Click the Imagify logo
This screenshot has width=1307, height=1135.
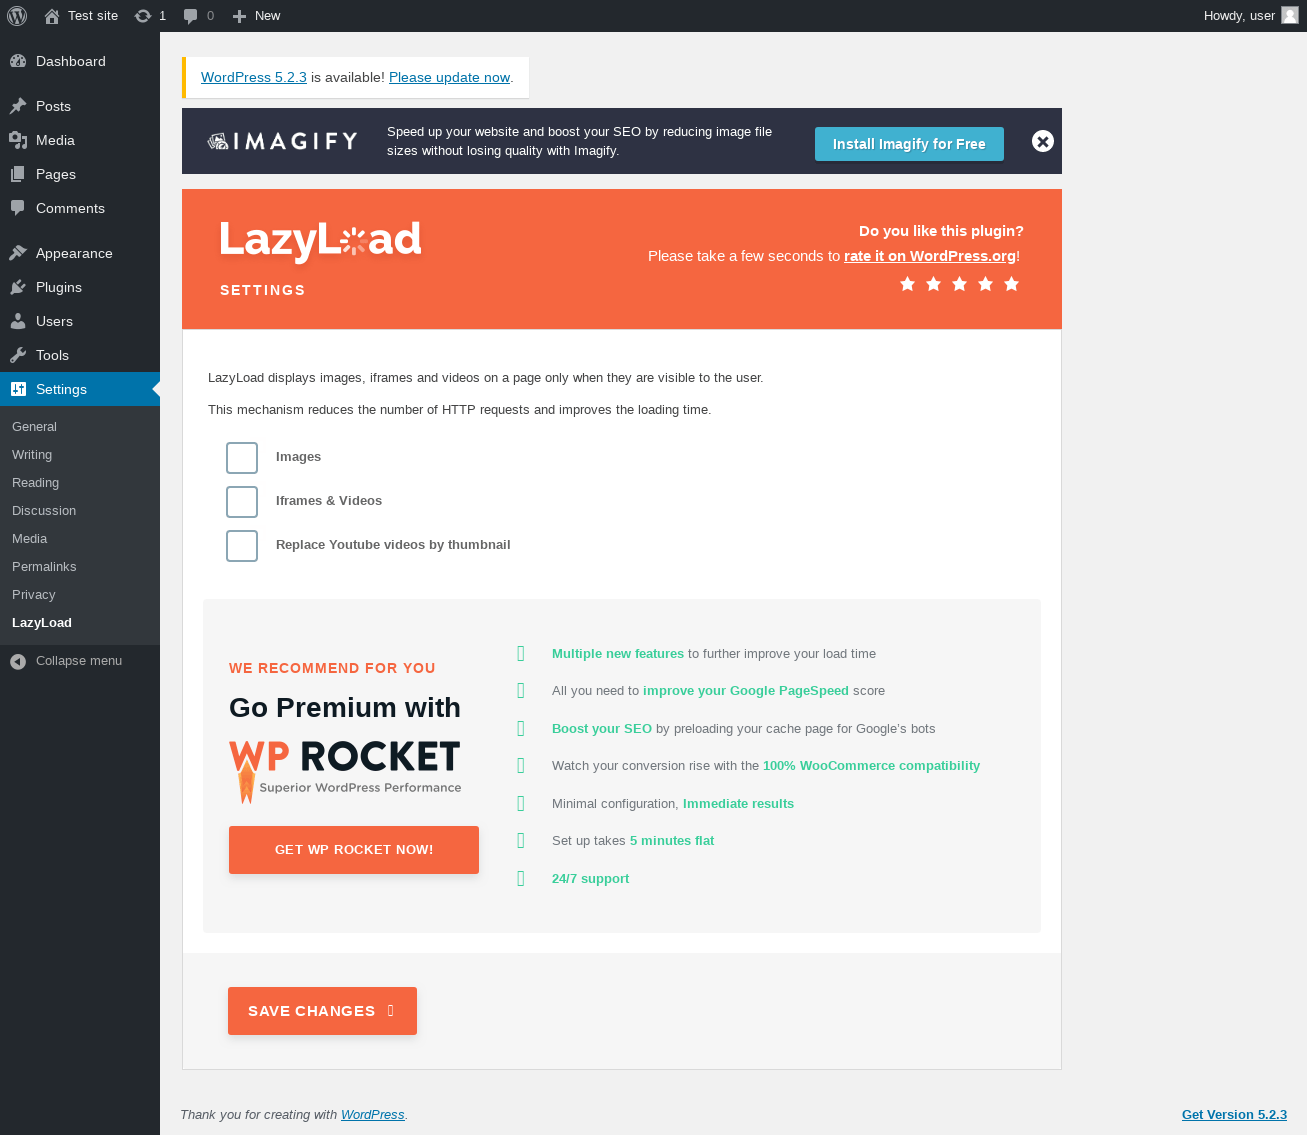pos(282,141)
